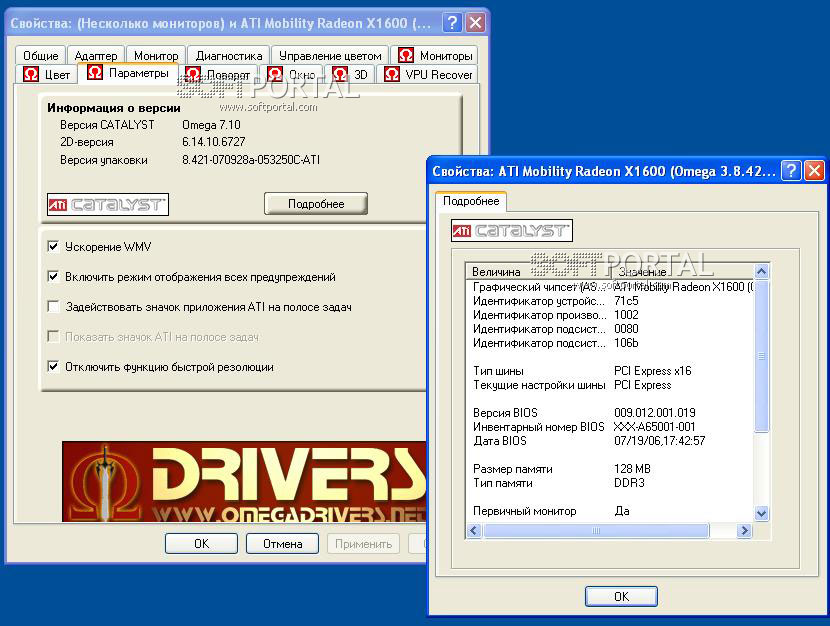Select the Тип шины row

tap(610, 371)
